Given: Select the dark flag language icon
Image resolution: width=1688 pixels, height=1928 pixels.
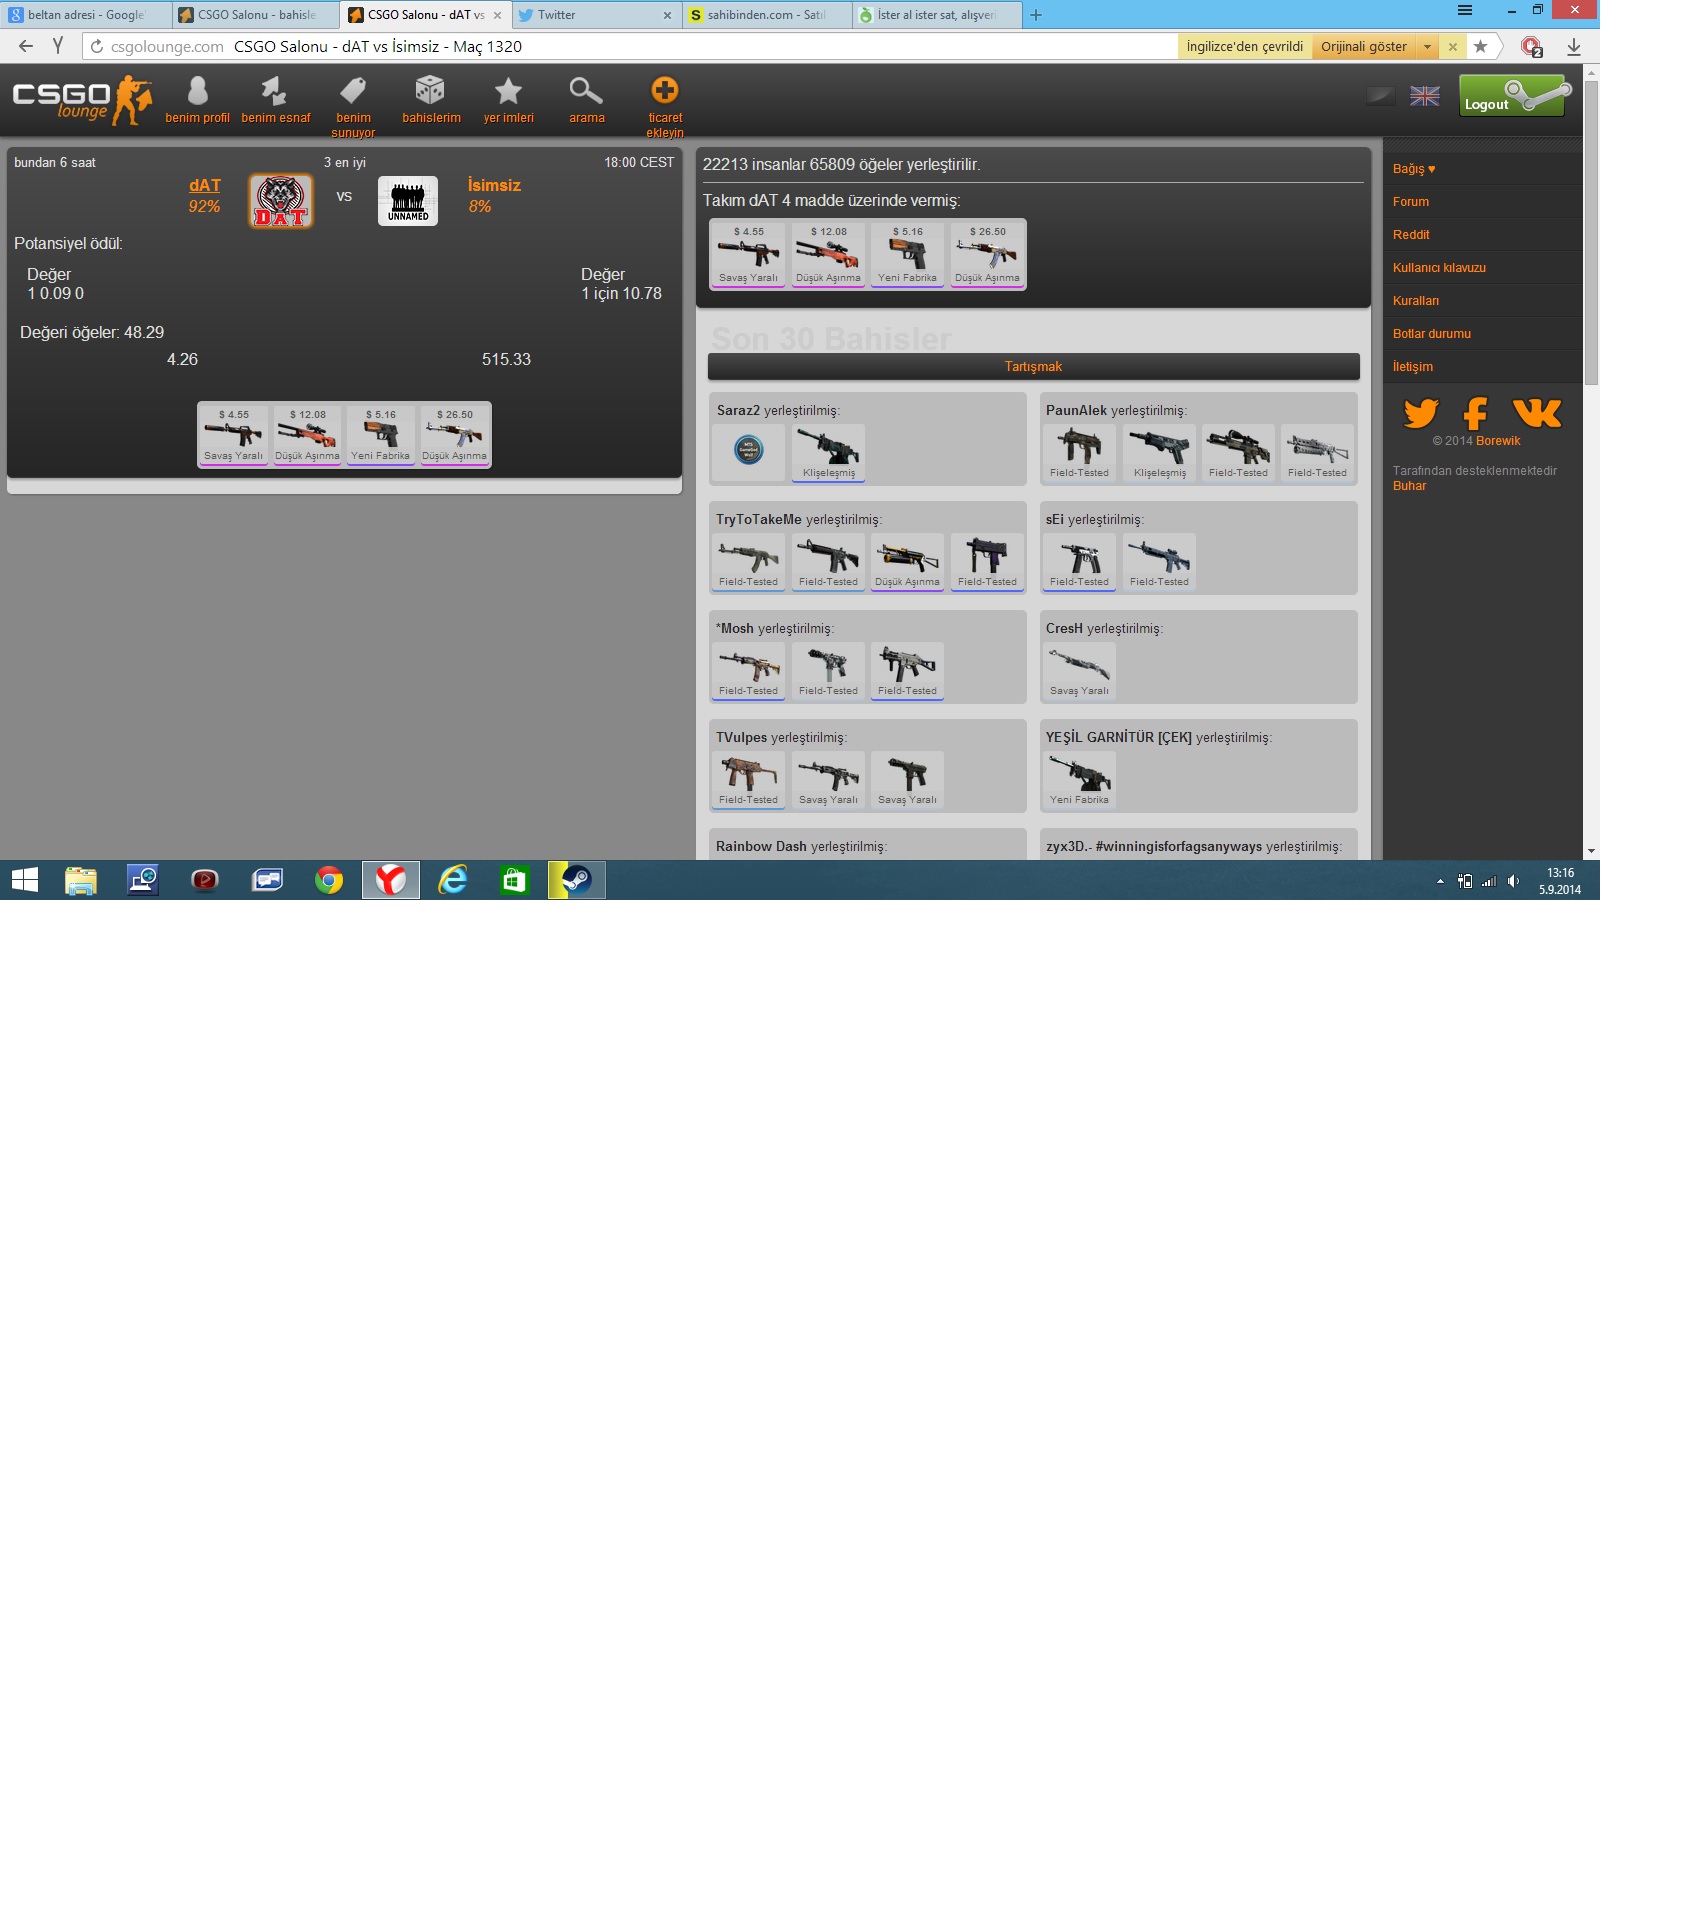Looking at the screenshot, I should [x=1380, y=96].
